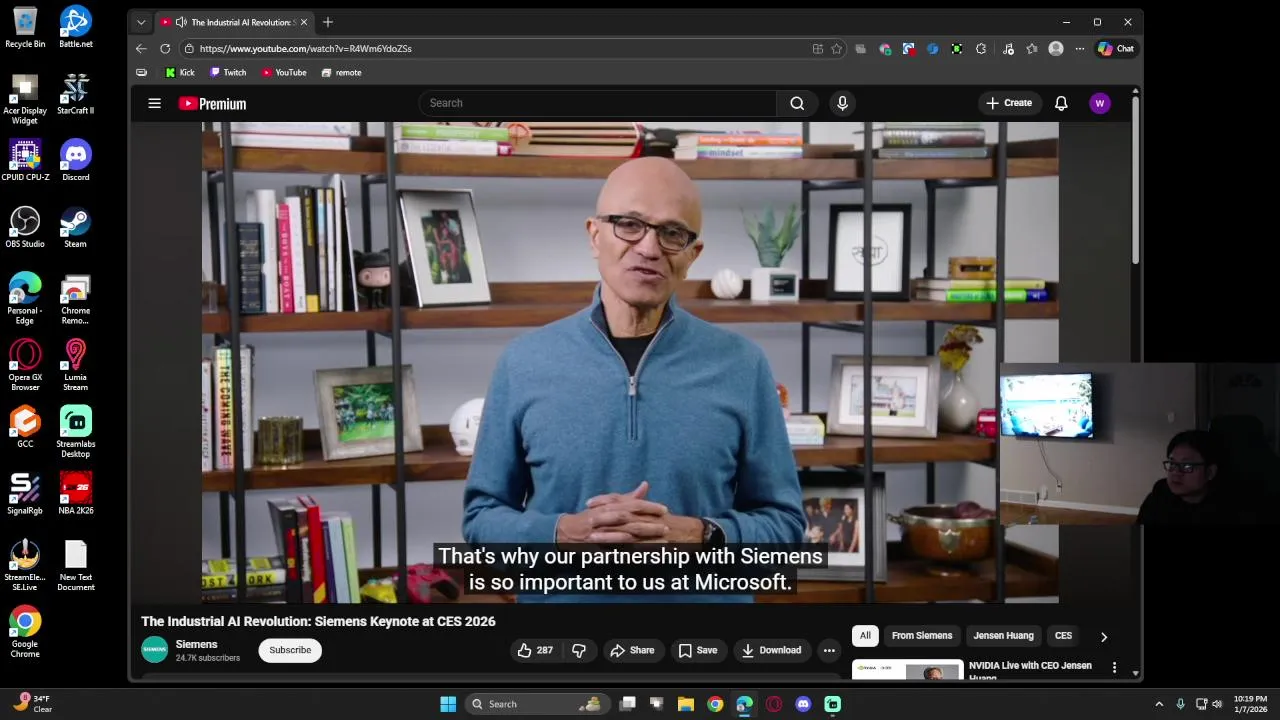Screen dimensions: 1280x720
Task: Reload the YouTube page
Action: click(x=165, y=48)
